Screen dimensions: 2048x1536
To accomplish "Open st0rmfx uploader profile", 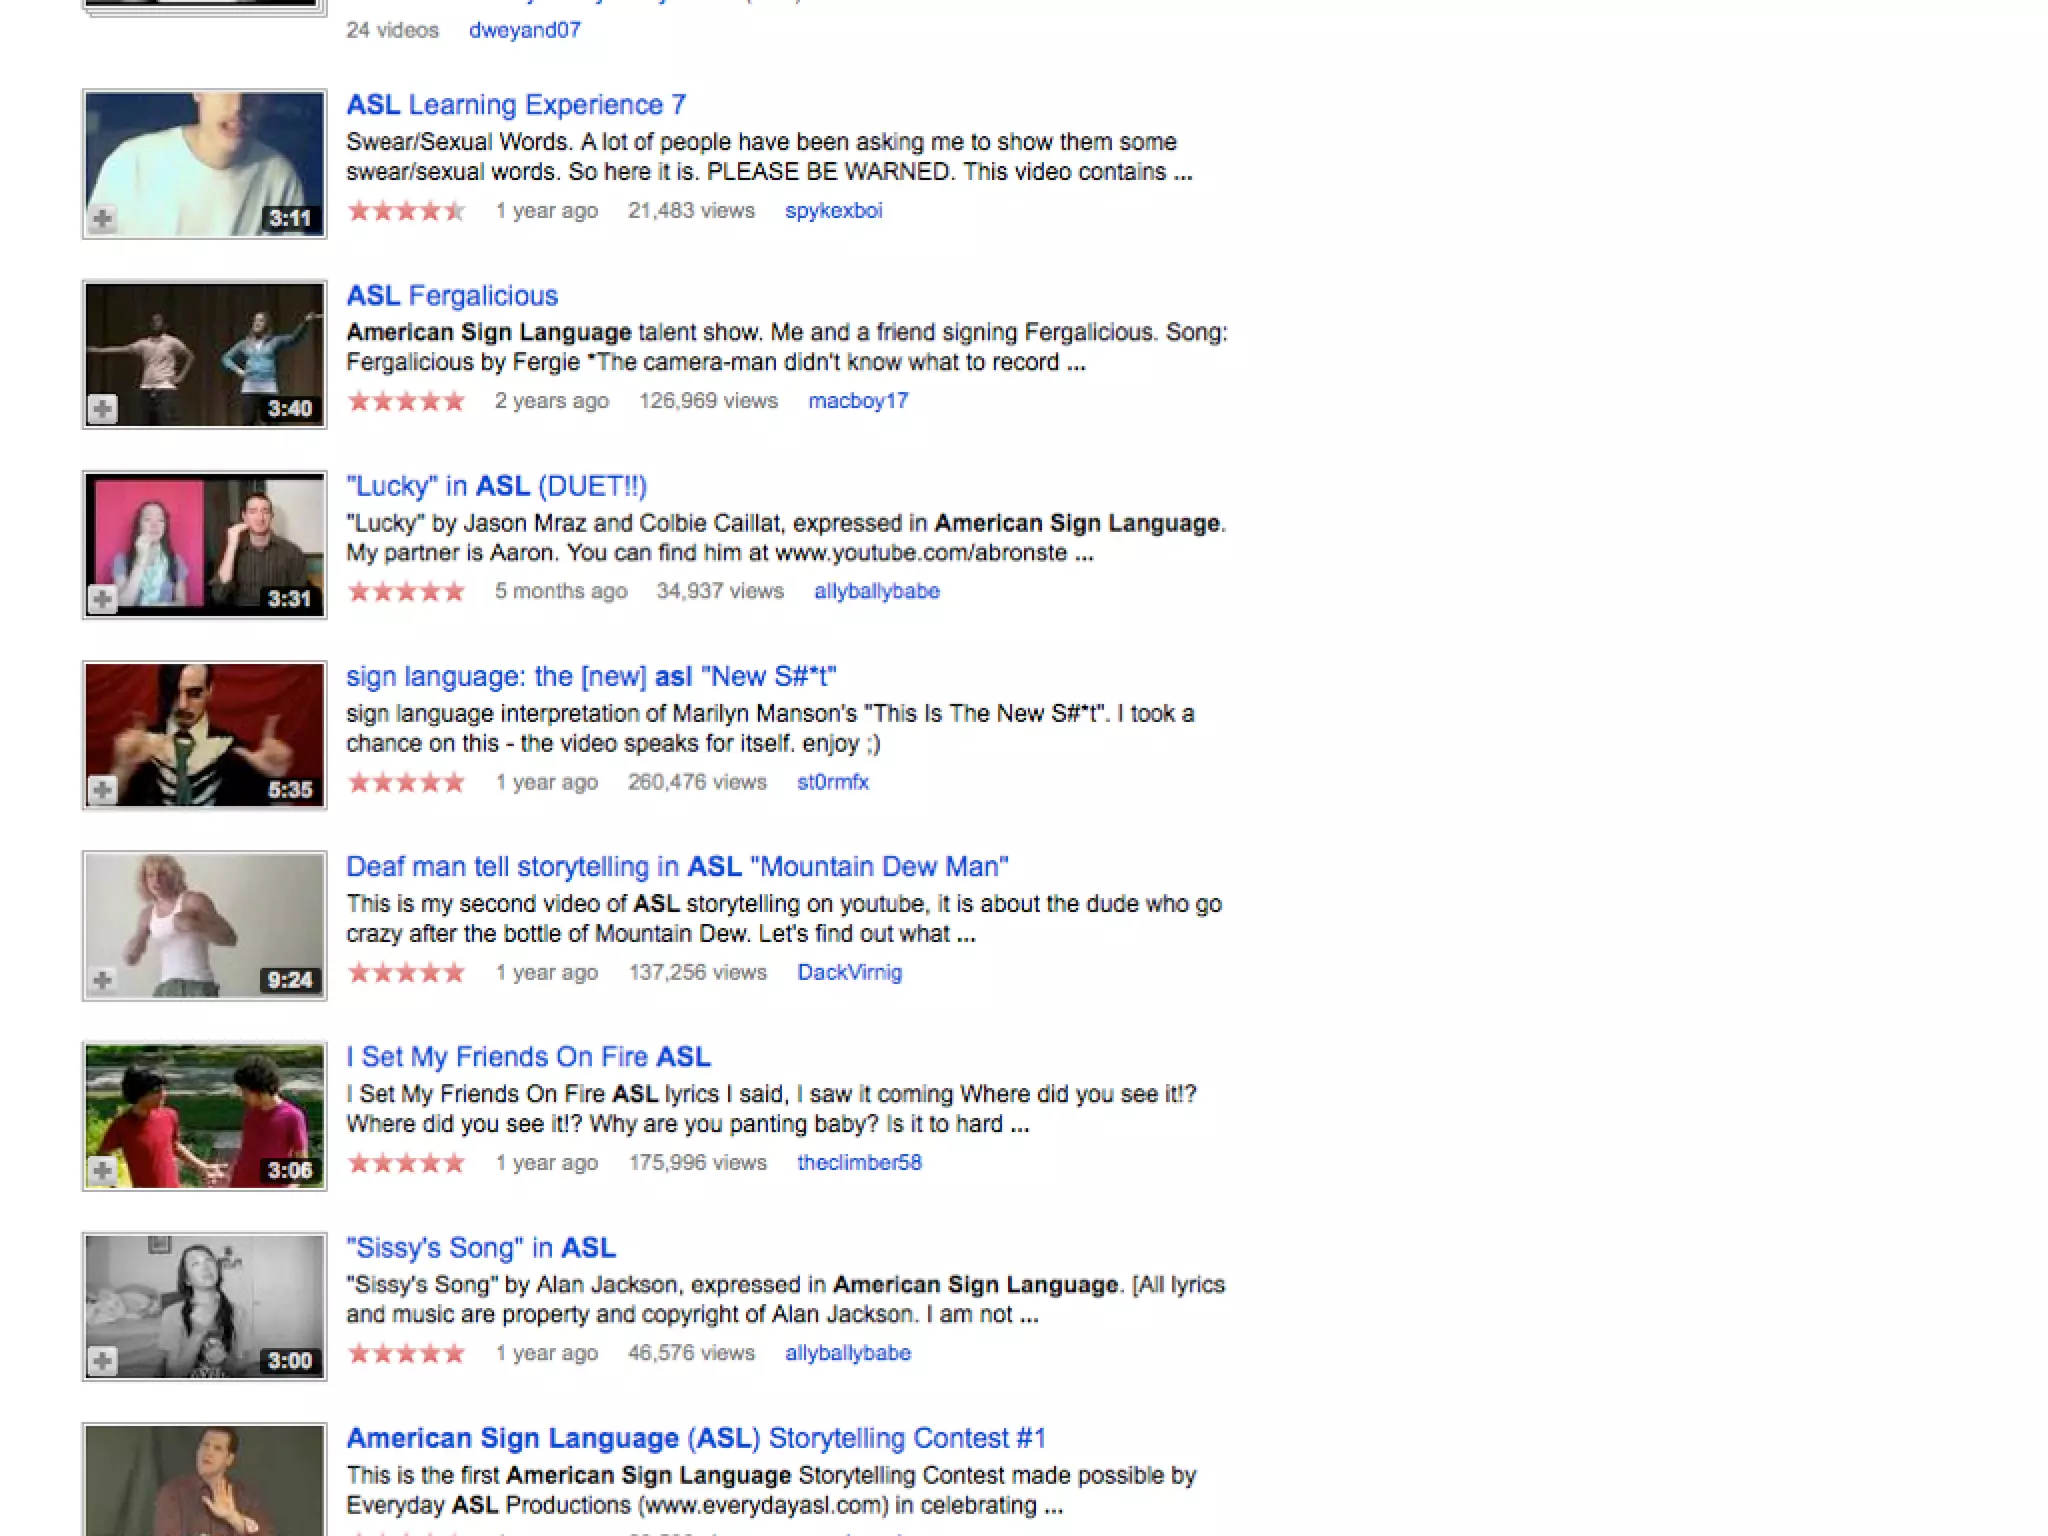I will (832, 782).
